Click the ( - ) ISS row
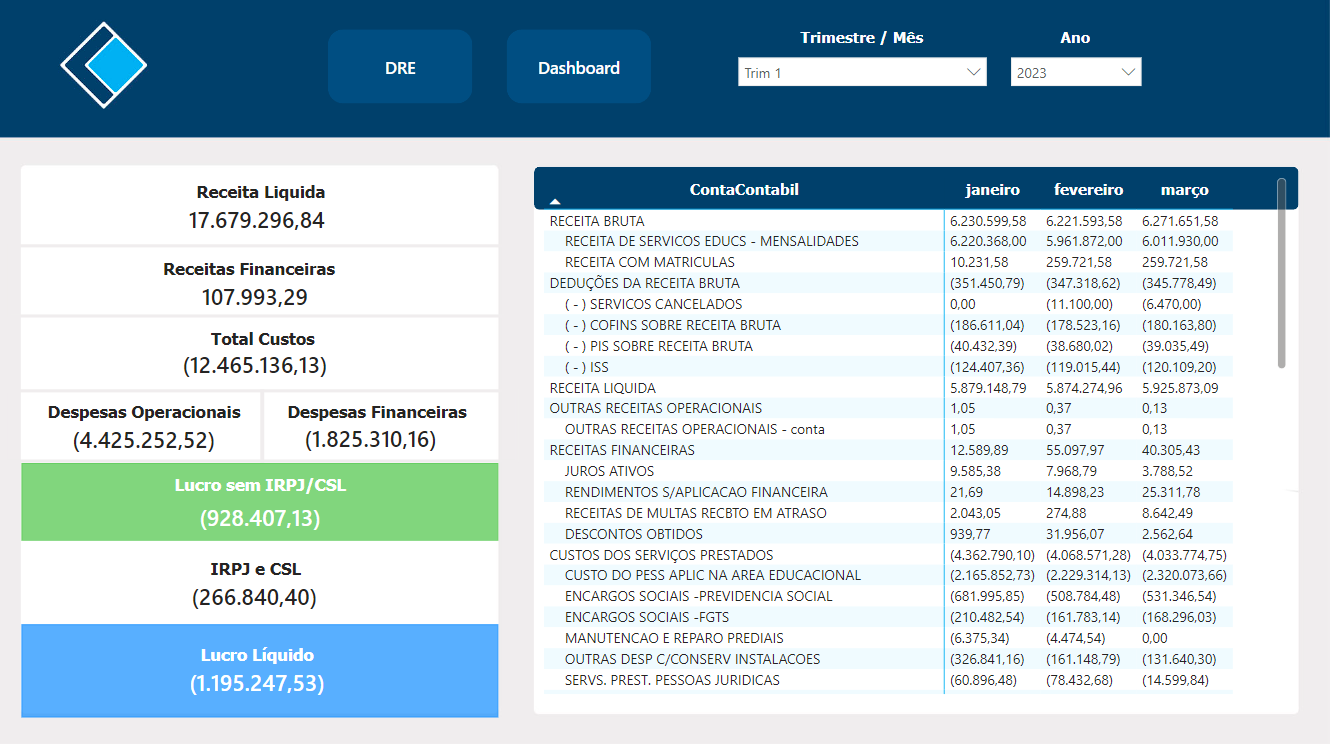This screenshot has width=1330, height=744. 888,367
